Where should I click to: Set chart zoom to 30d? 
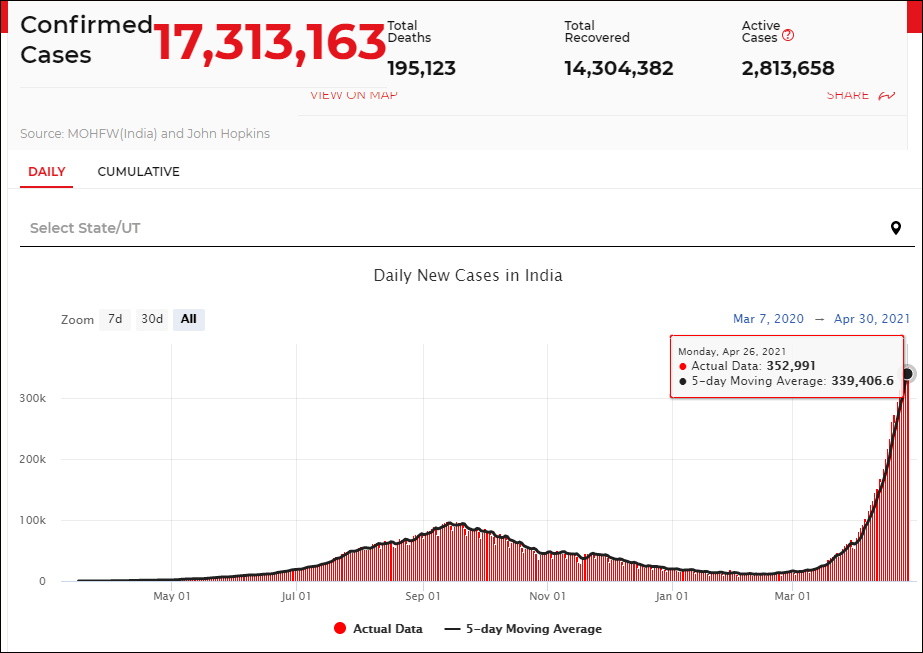click(x=152, y=319)
